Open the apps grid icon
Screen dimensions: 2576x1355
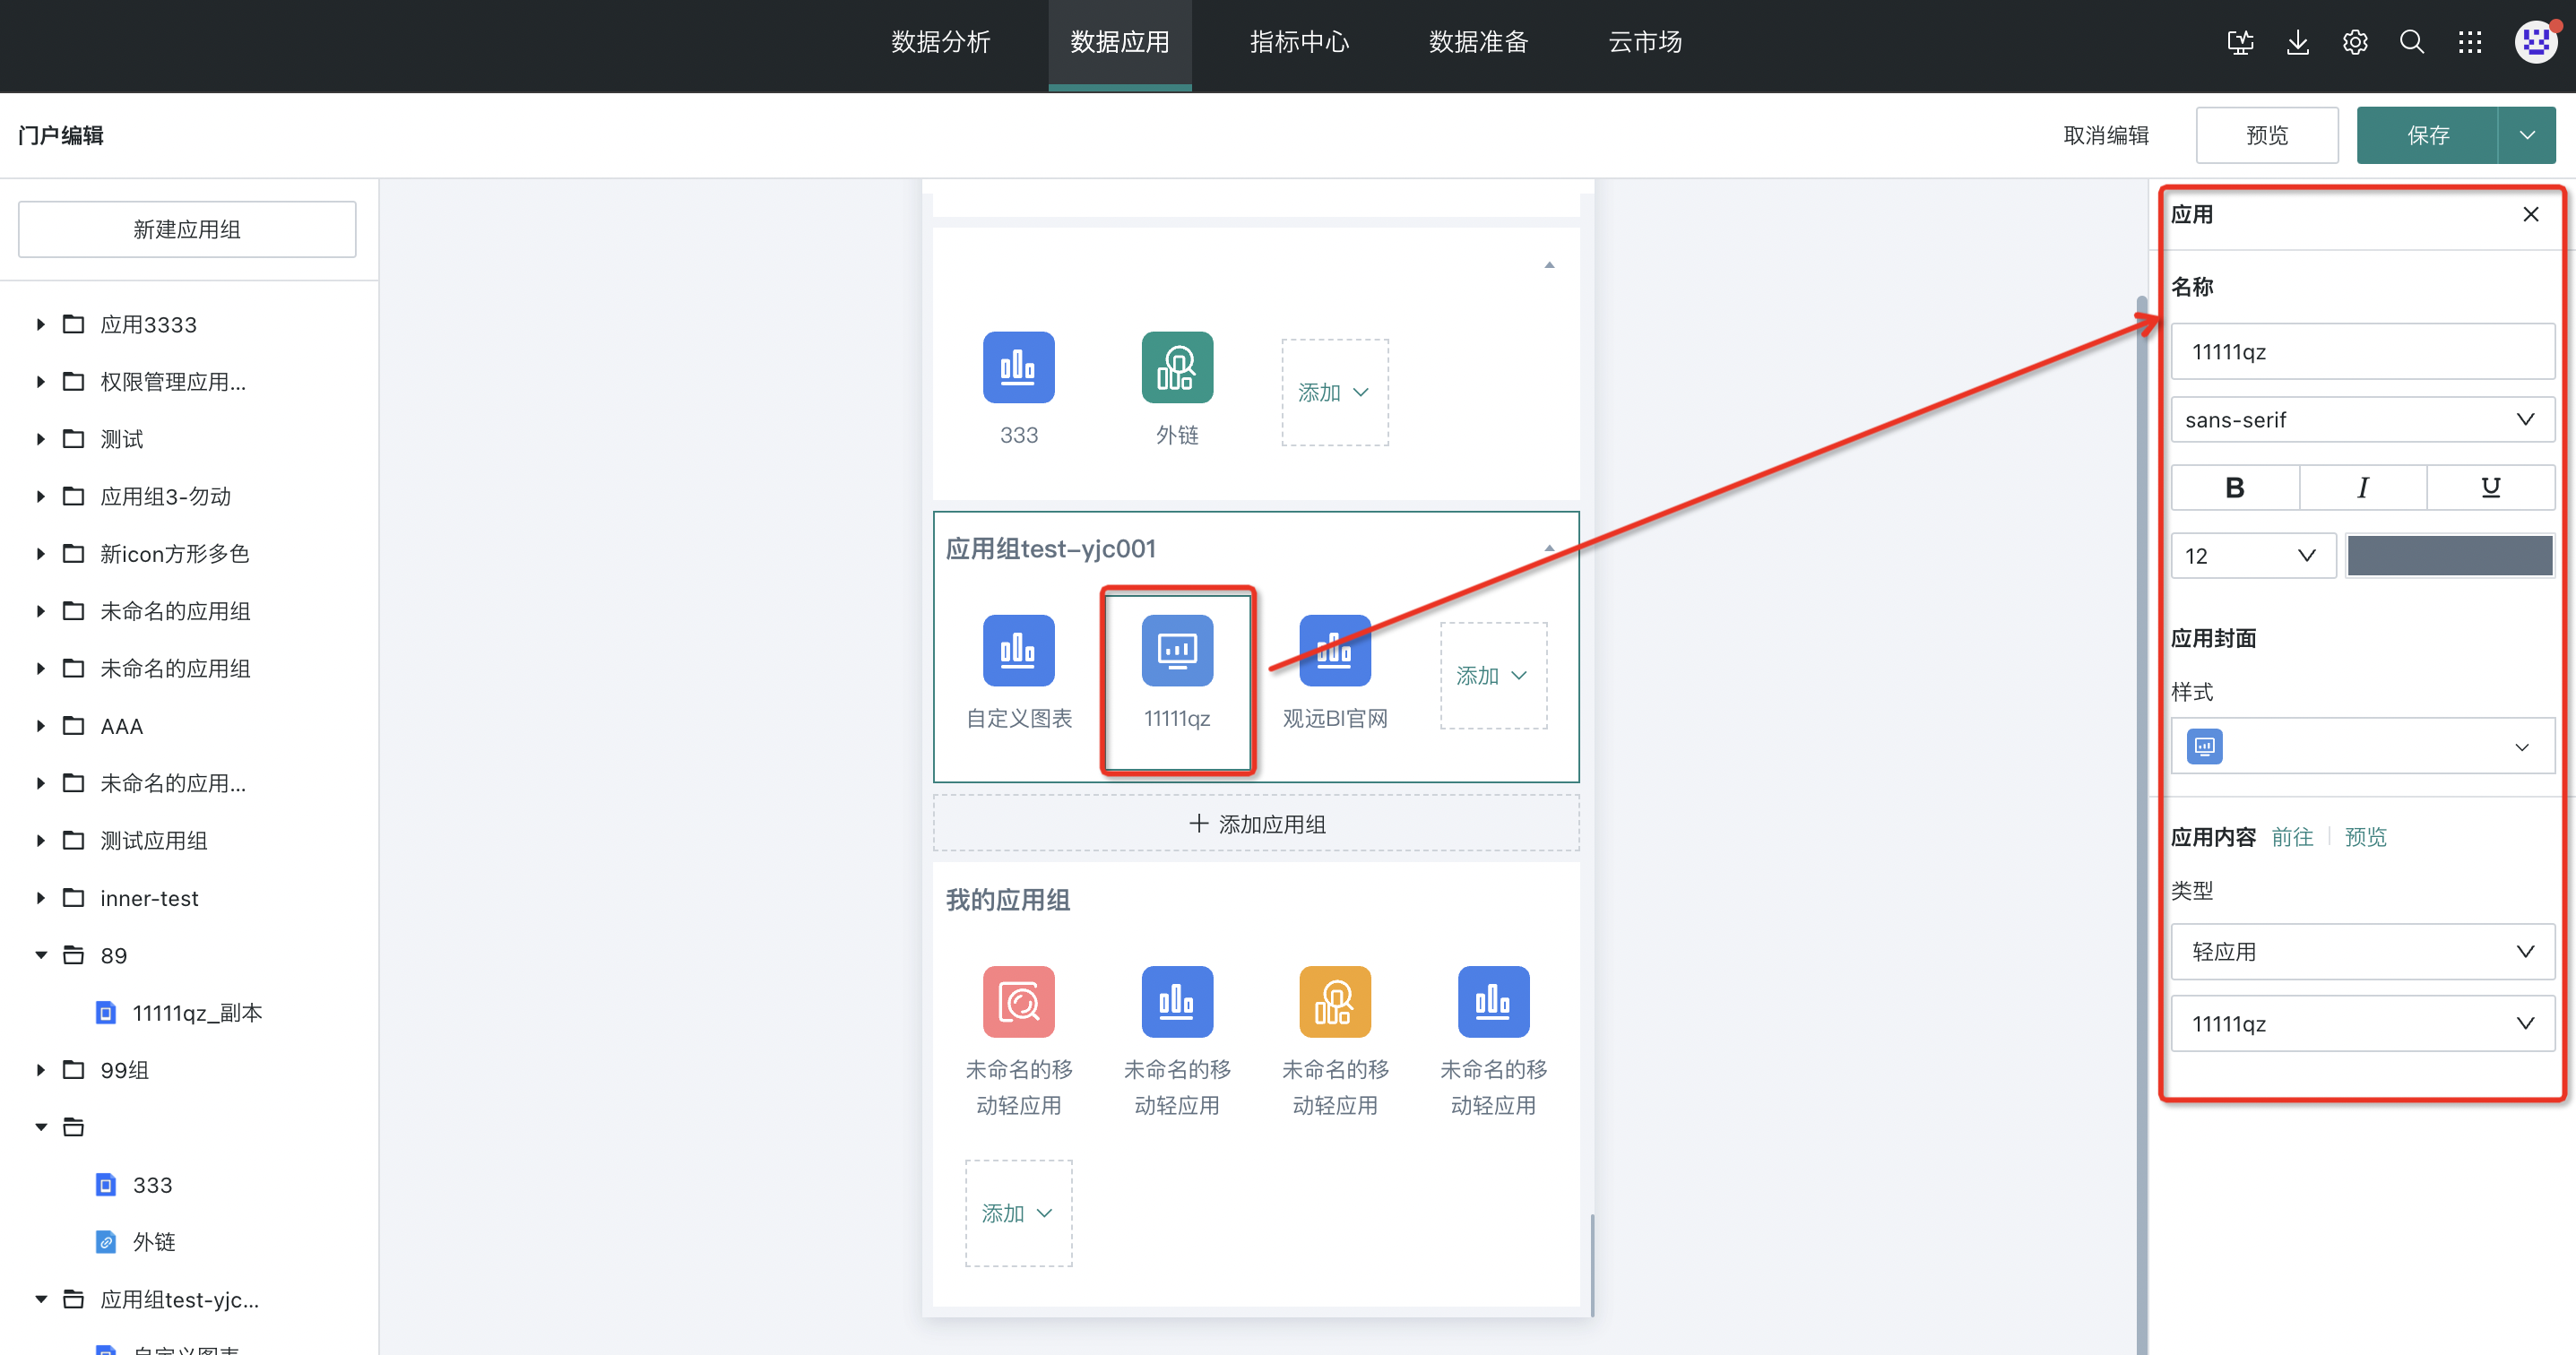click(2469, 42)
